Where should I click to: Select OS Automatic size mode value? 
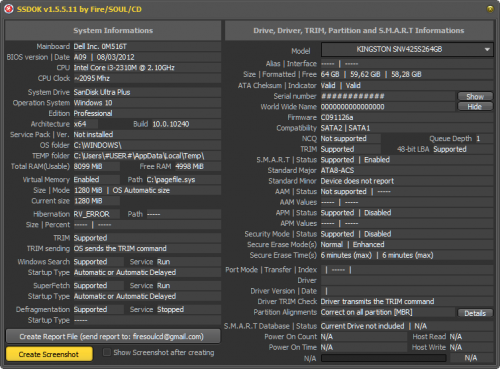(141, 190)
